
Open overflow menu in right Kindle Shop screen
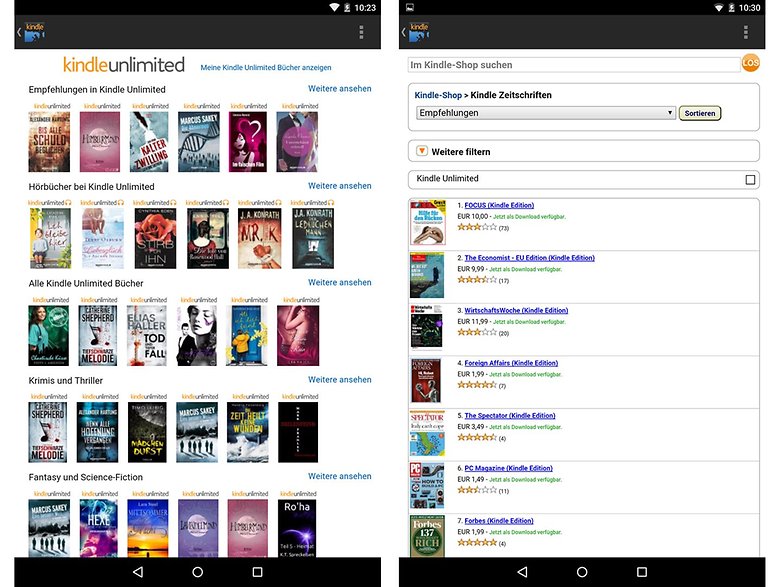[x=746, y=32]
